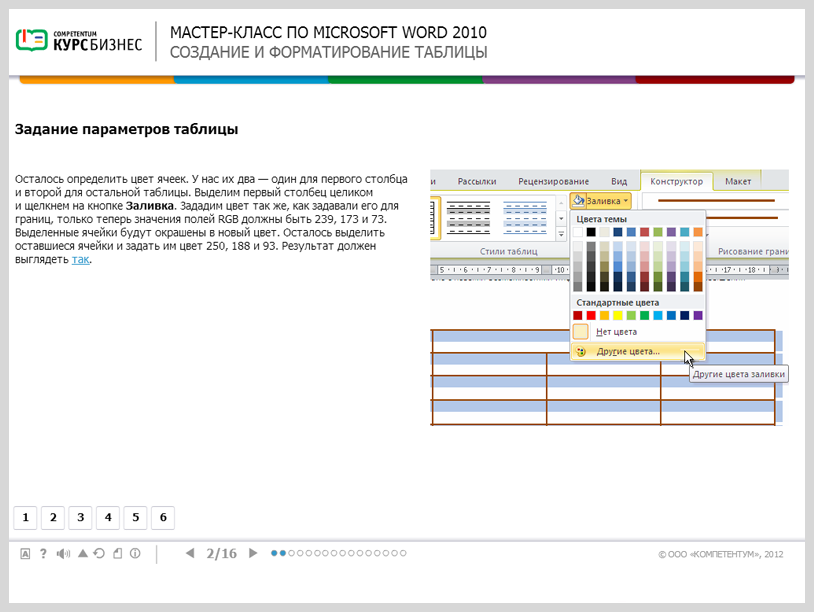Click the Заливка paint bucket icon

pos(578,200)
